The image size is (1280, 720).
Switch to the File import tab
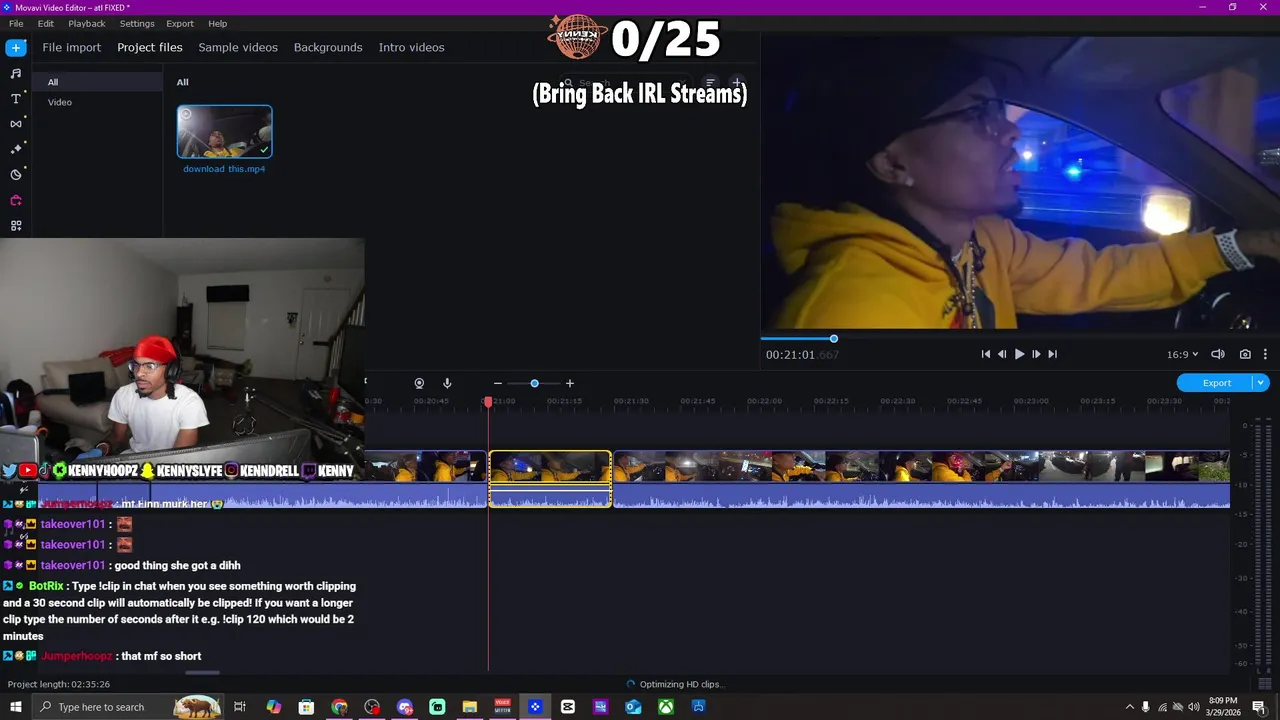pos(71,47)
